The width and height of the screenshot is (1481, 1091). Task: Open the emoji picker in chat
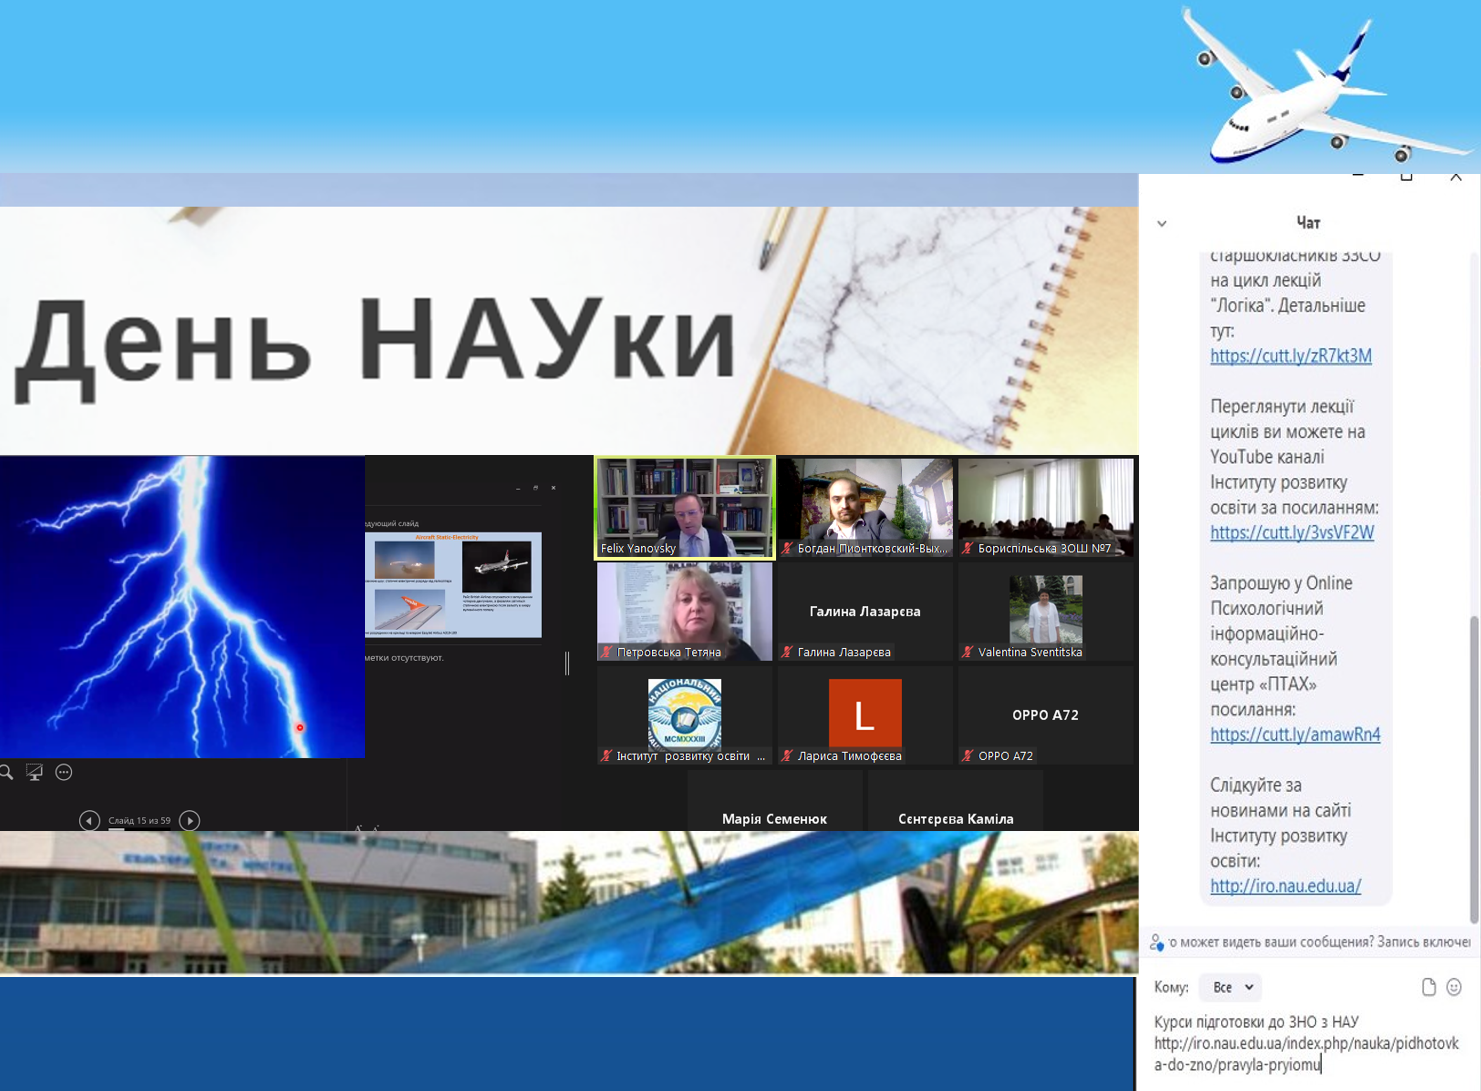(x=1454, y=987)
